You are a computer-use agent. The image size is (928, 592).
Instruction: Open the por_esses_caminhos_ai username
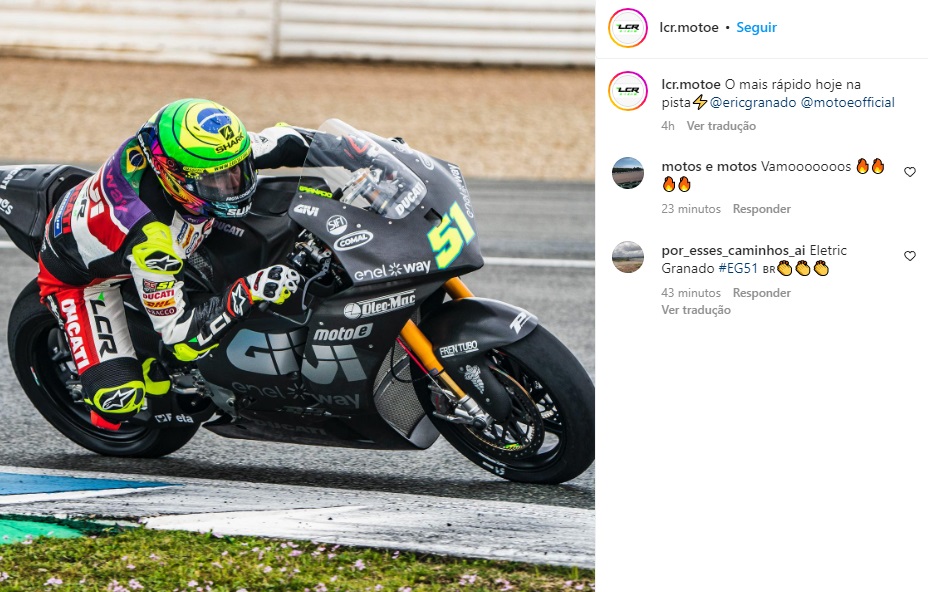tap(733, 250)
